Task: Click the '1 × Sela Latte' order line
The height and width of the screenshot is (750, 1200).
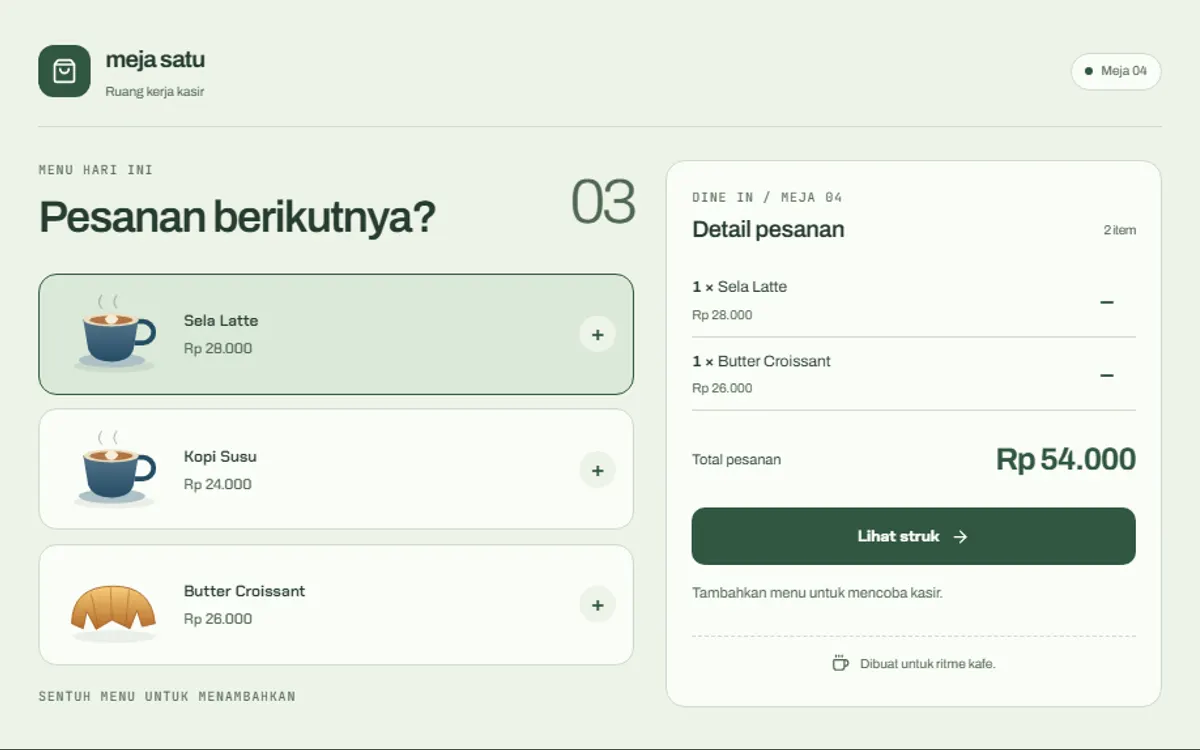Action: tap(740, 287)
